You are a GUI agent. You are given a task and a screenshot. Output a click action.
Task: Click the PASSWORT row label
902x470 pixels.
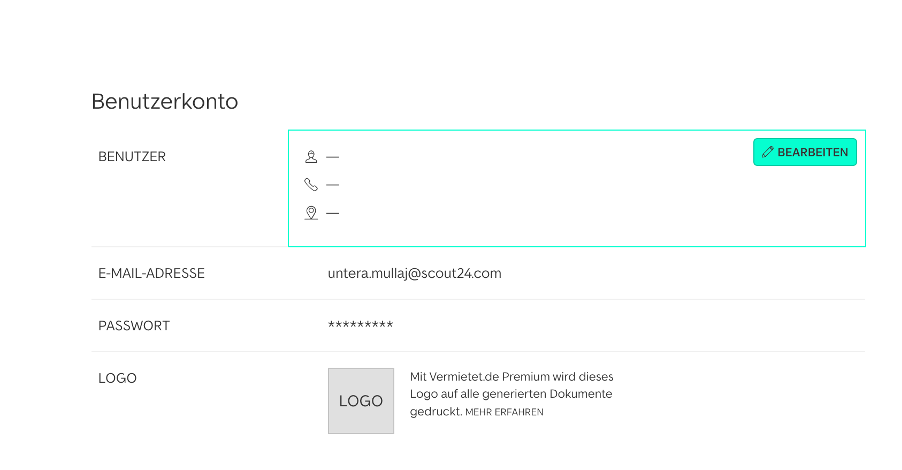click(134, 326)
